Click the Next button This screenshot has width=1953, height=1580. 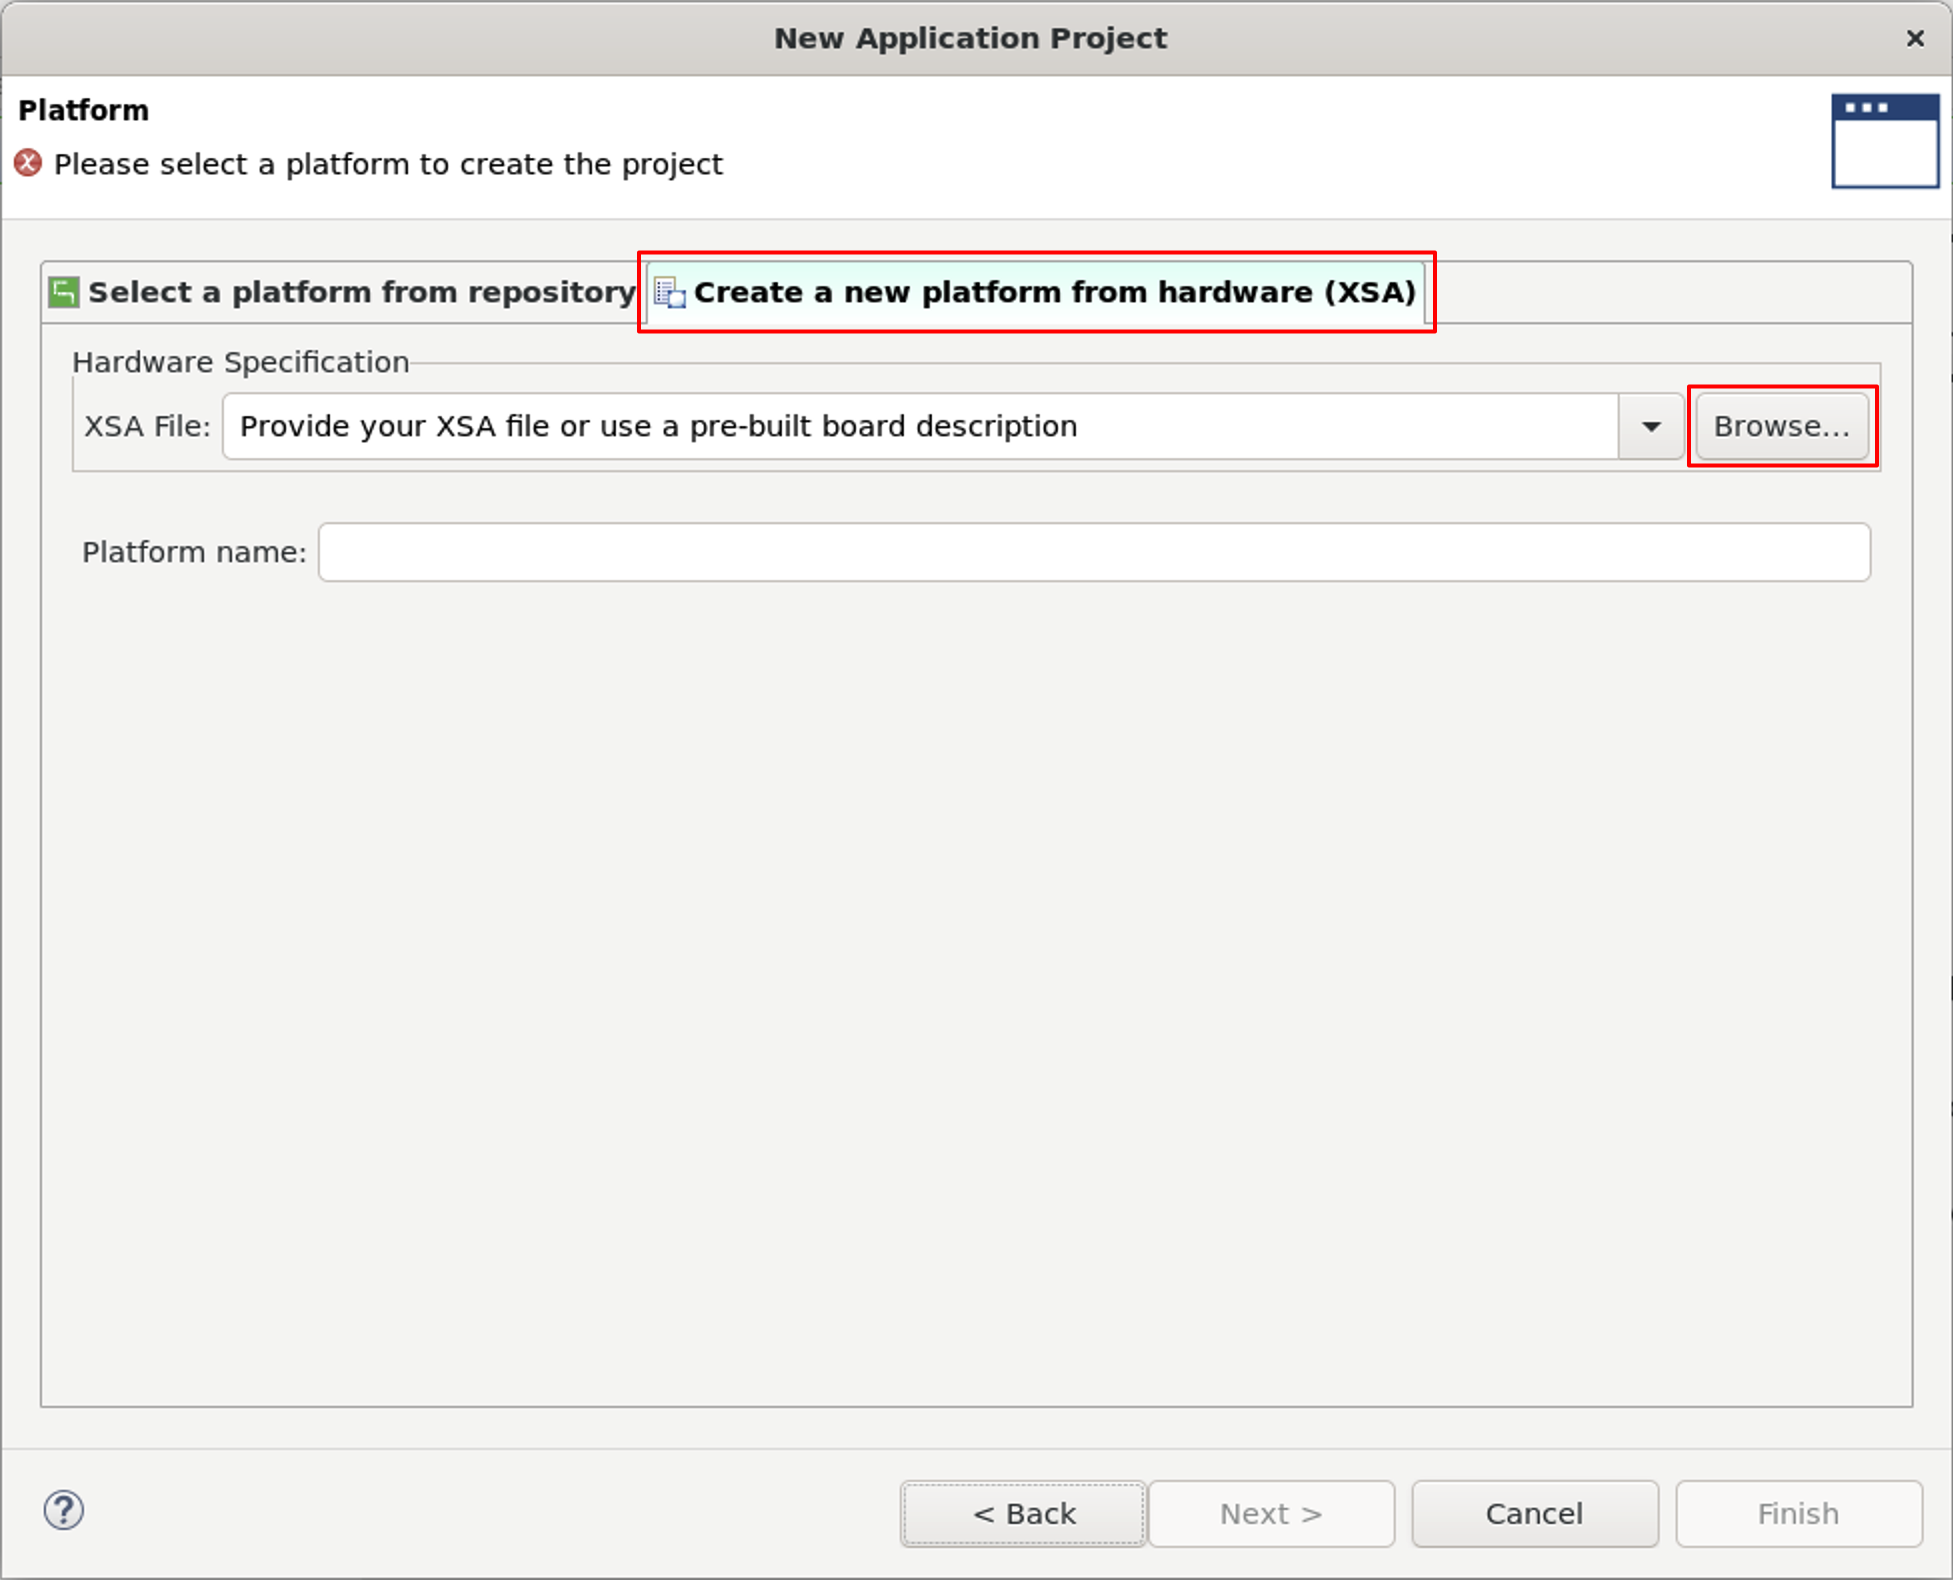click(1270, 1513)
